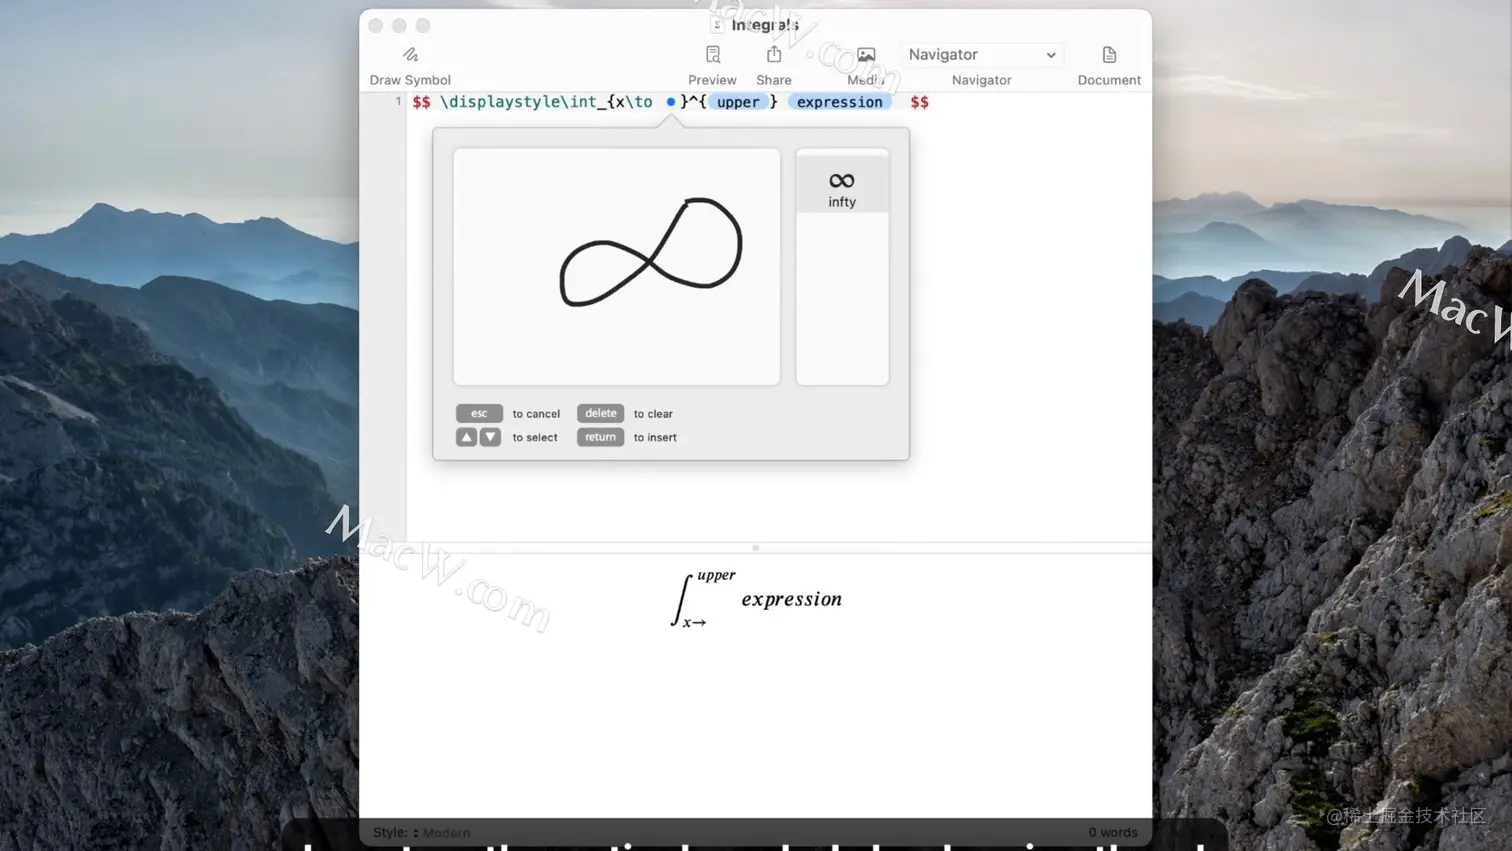Expand the Navigator dropdown

(x=981, y=55)
